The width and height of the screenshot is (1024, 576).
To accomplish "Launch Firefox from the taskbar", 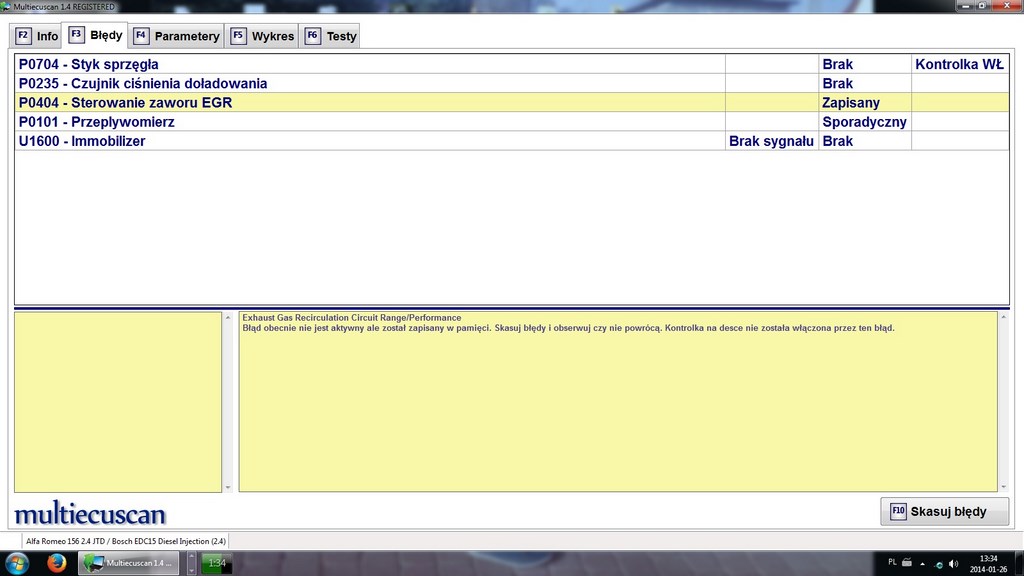I will coord(57,562).
